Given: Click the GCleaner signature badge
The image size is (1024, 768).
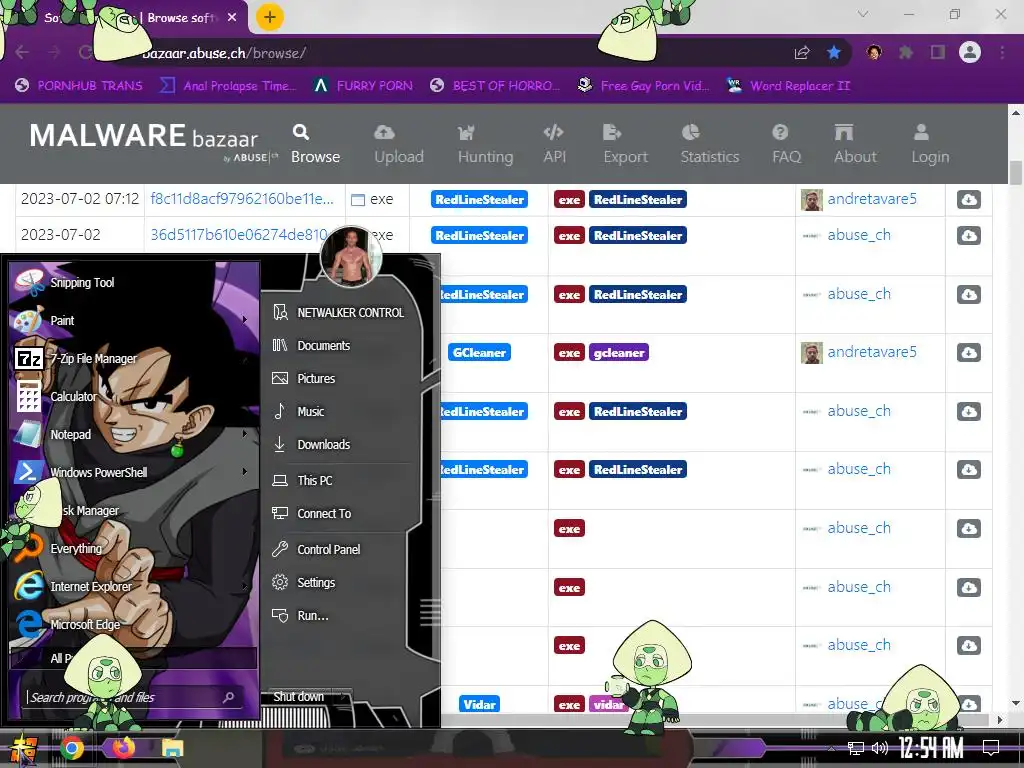Looking at the screenshot, I should pyautogui.click(x=479, y=353).
